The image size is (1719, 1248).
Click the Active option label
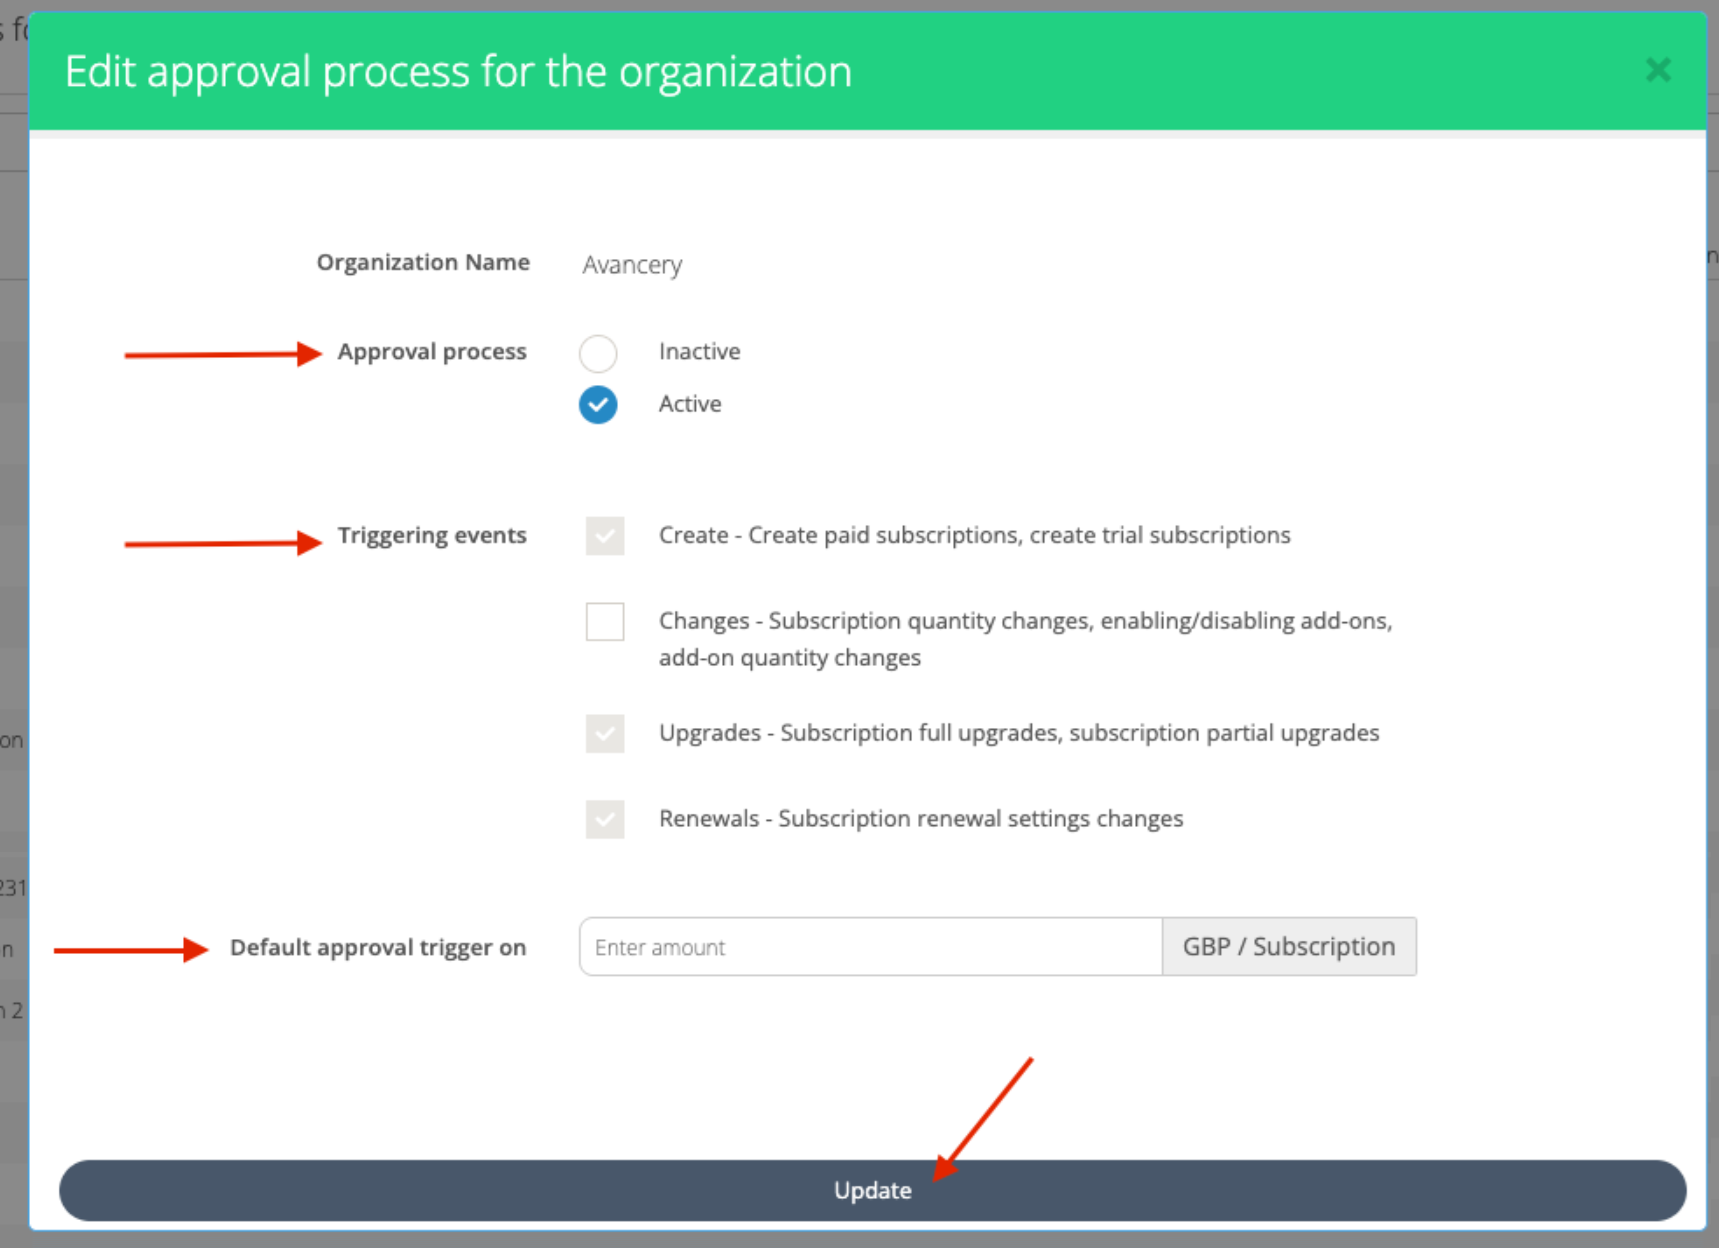(x=689, y=404)
